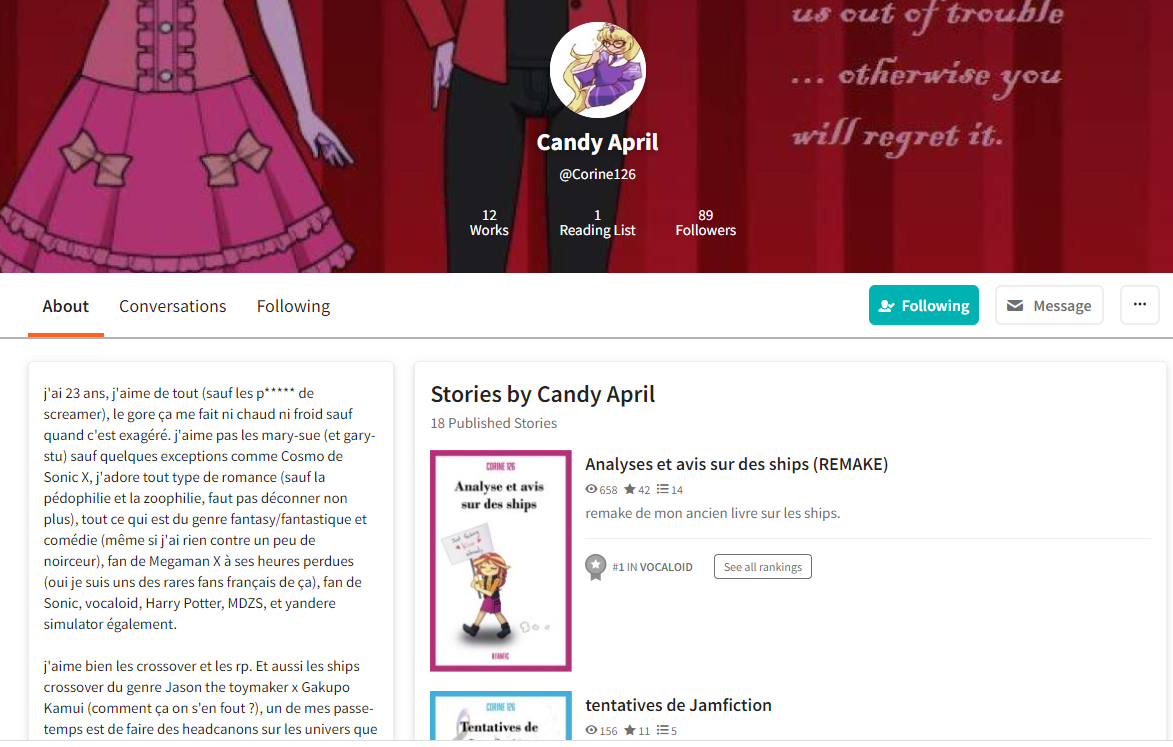This screenshot has height=747, width=1173.
Task: Click the 12 Works counter
Action: point(489,223)
